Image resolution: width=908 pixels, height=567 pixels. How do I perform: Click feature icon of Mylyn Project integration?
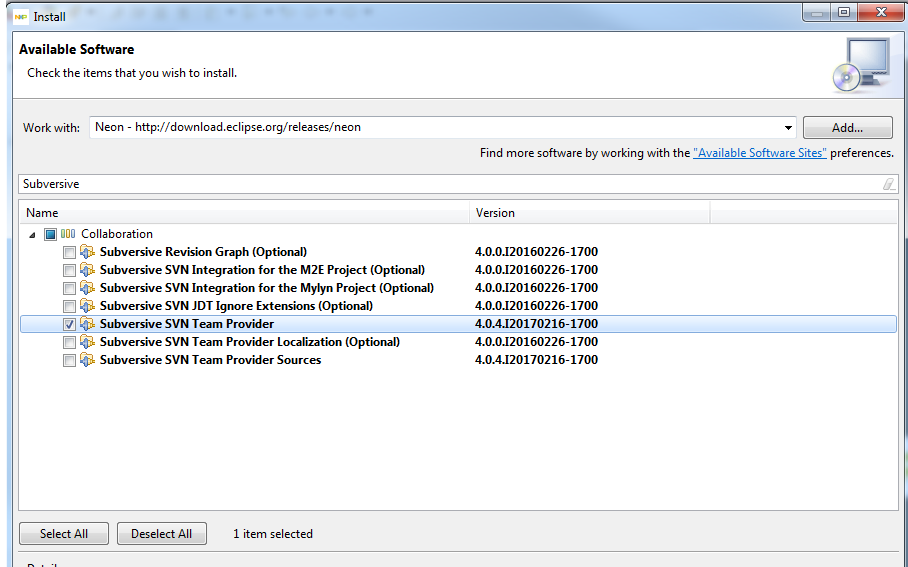pos(87,288)
